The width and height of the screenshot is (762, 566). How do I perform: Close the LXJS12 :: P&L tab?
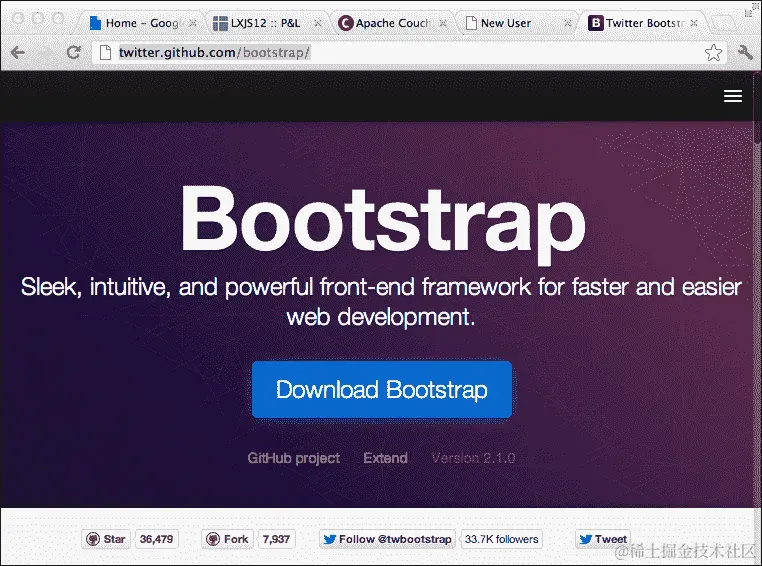pos(318,23)
